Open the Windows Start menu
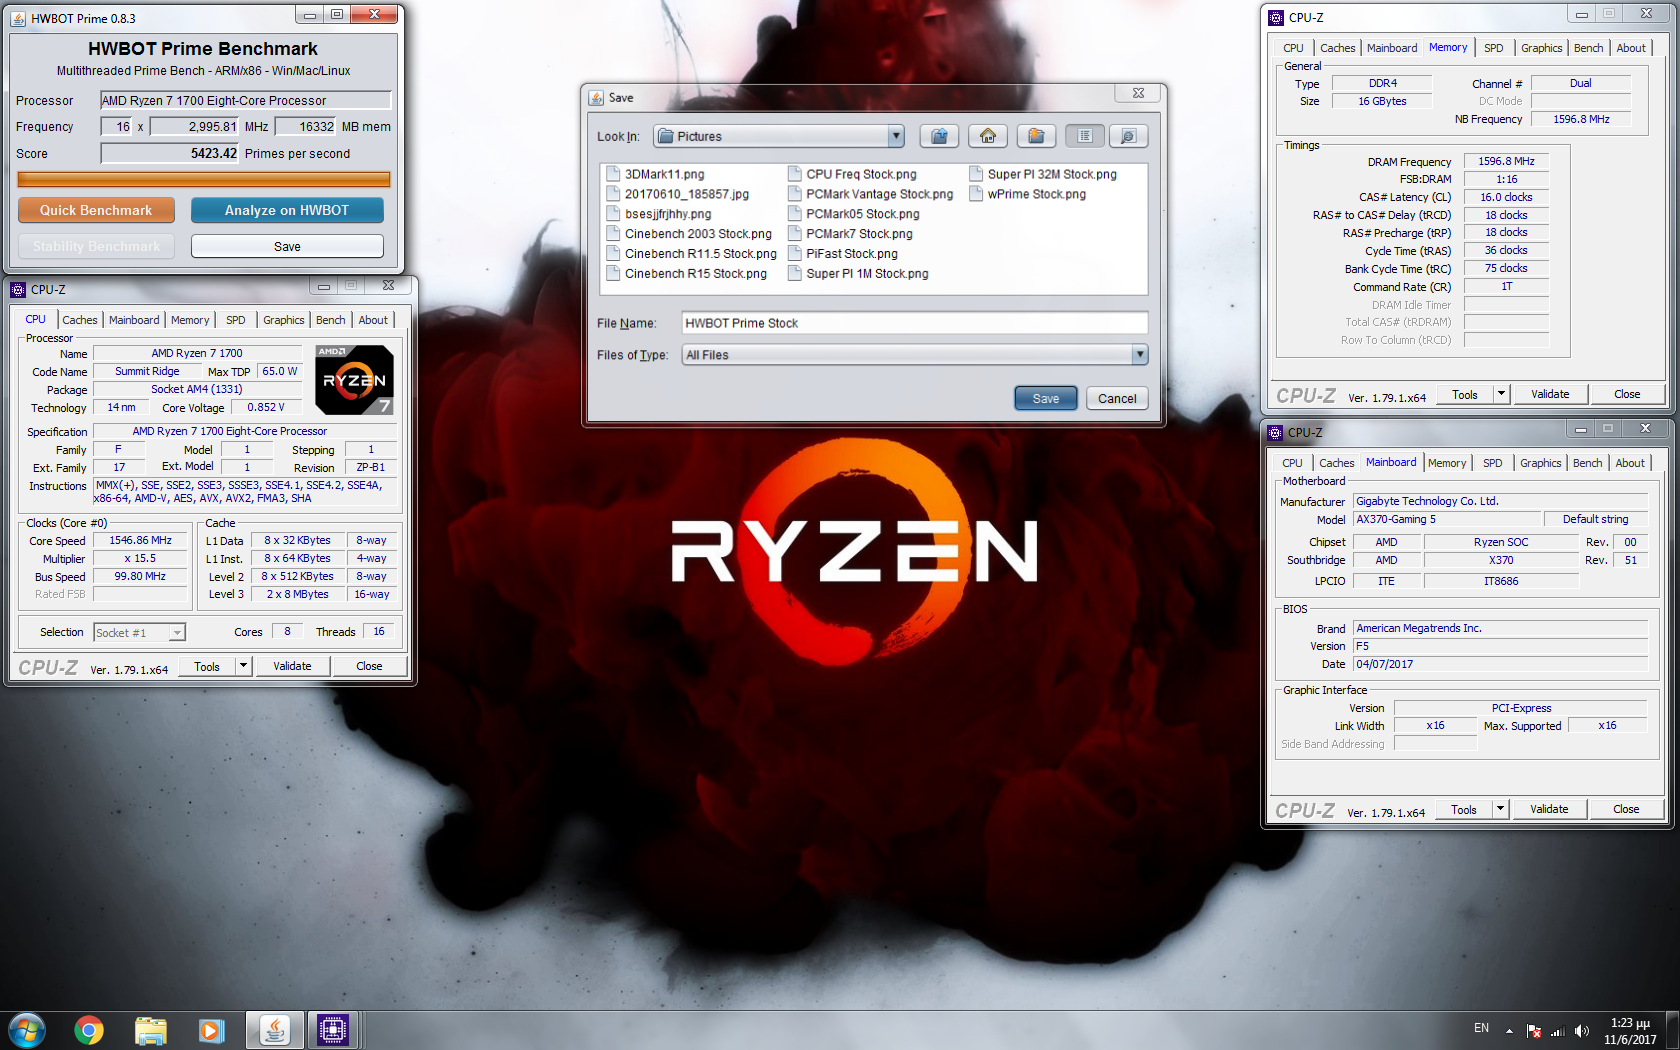The image size is (1680, 1050). click(x=27, y=1030)
